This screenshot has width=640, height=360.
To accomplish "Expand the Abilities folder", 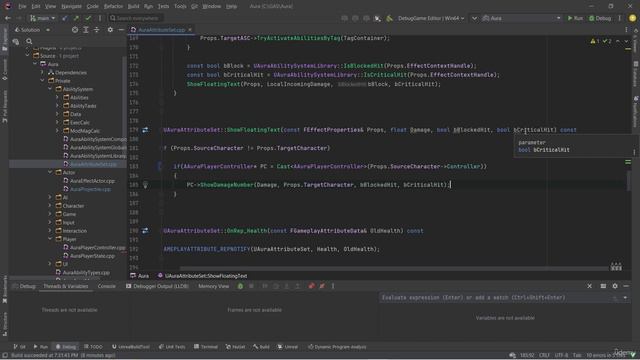I will [x=58, y=98].
